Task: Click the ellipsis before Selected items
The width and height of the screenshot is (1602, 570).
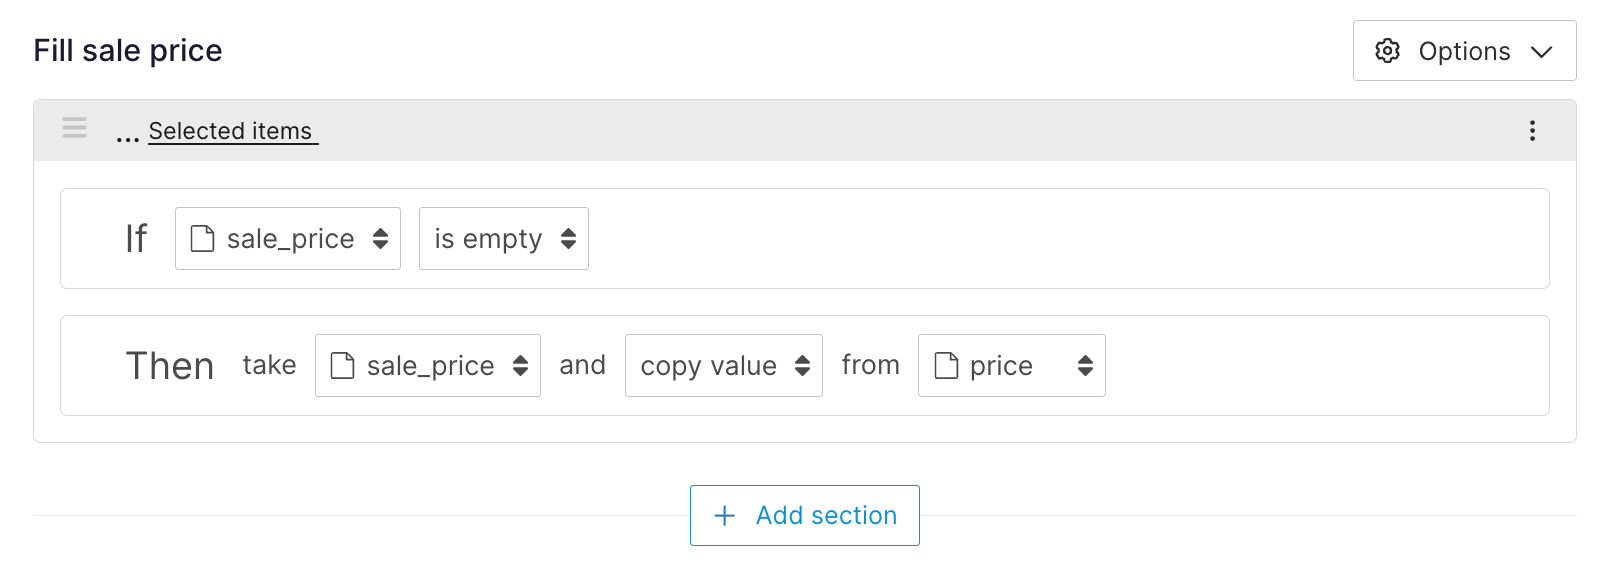Action: [x=127, y=134]
